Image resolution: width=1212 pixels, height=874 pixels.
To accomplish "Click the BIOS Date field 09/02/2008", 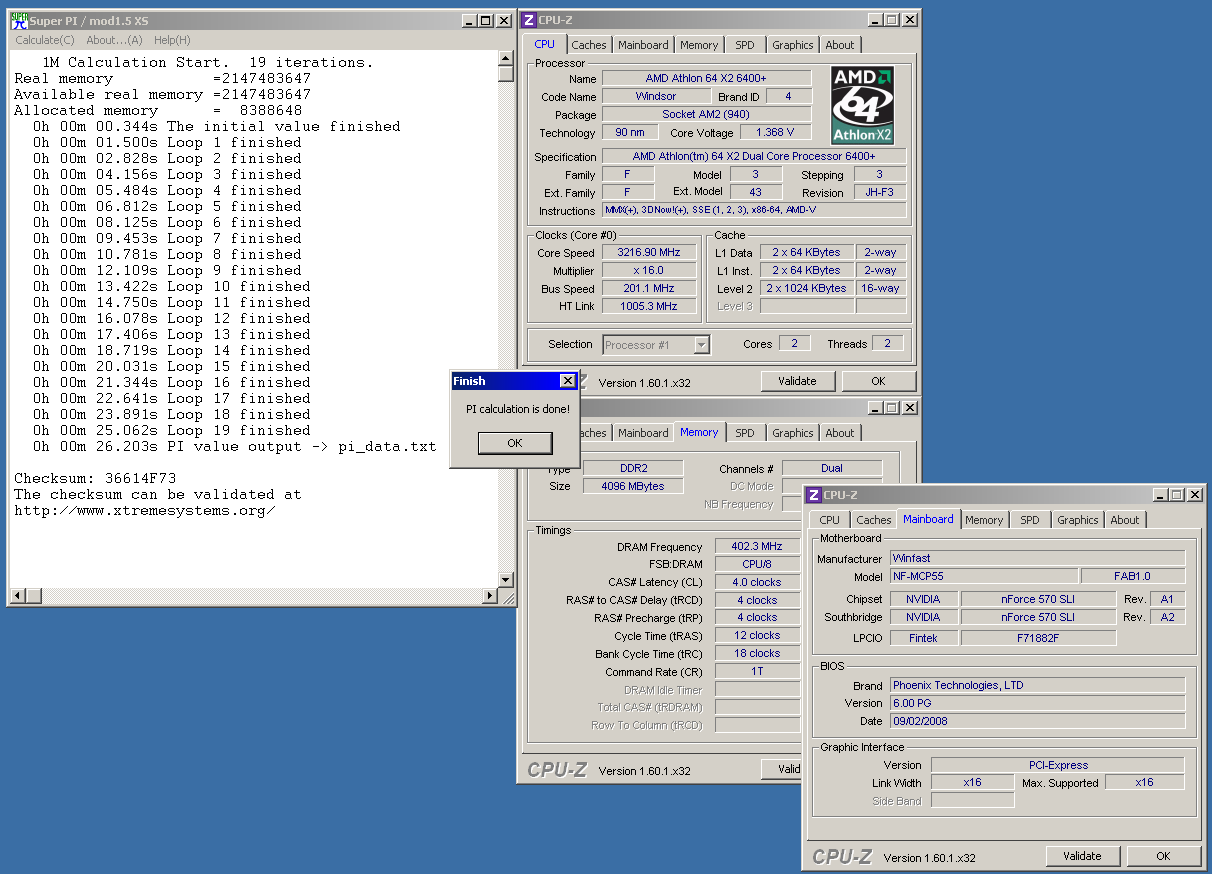I will tap(1037, 721).
